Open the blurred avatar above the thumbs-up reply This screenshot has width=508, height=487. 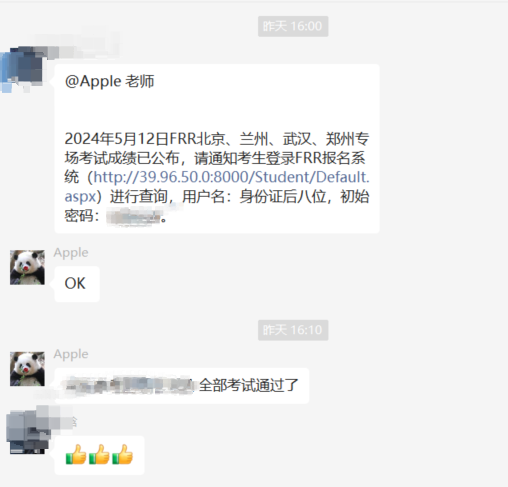click(27, 432)
